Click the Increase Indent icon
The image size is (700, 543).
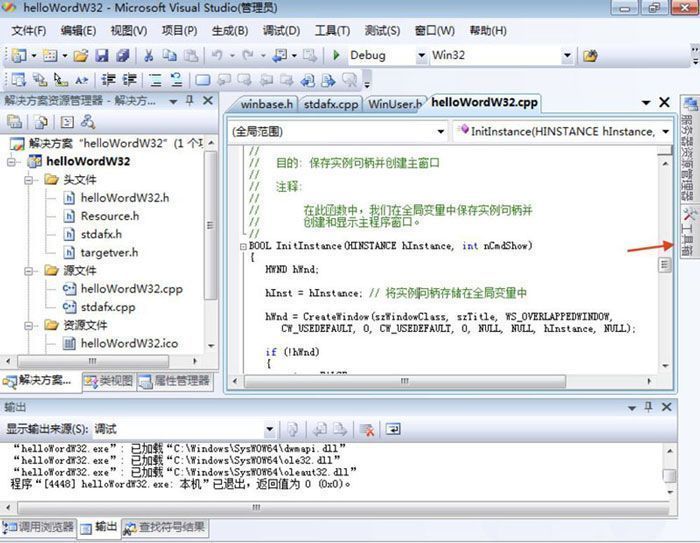click(129, 80)
